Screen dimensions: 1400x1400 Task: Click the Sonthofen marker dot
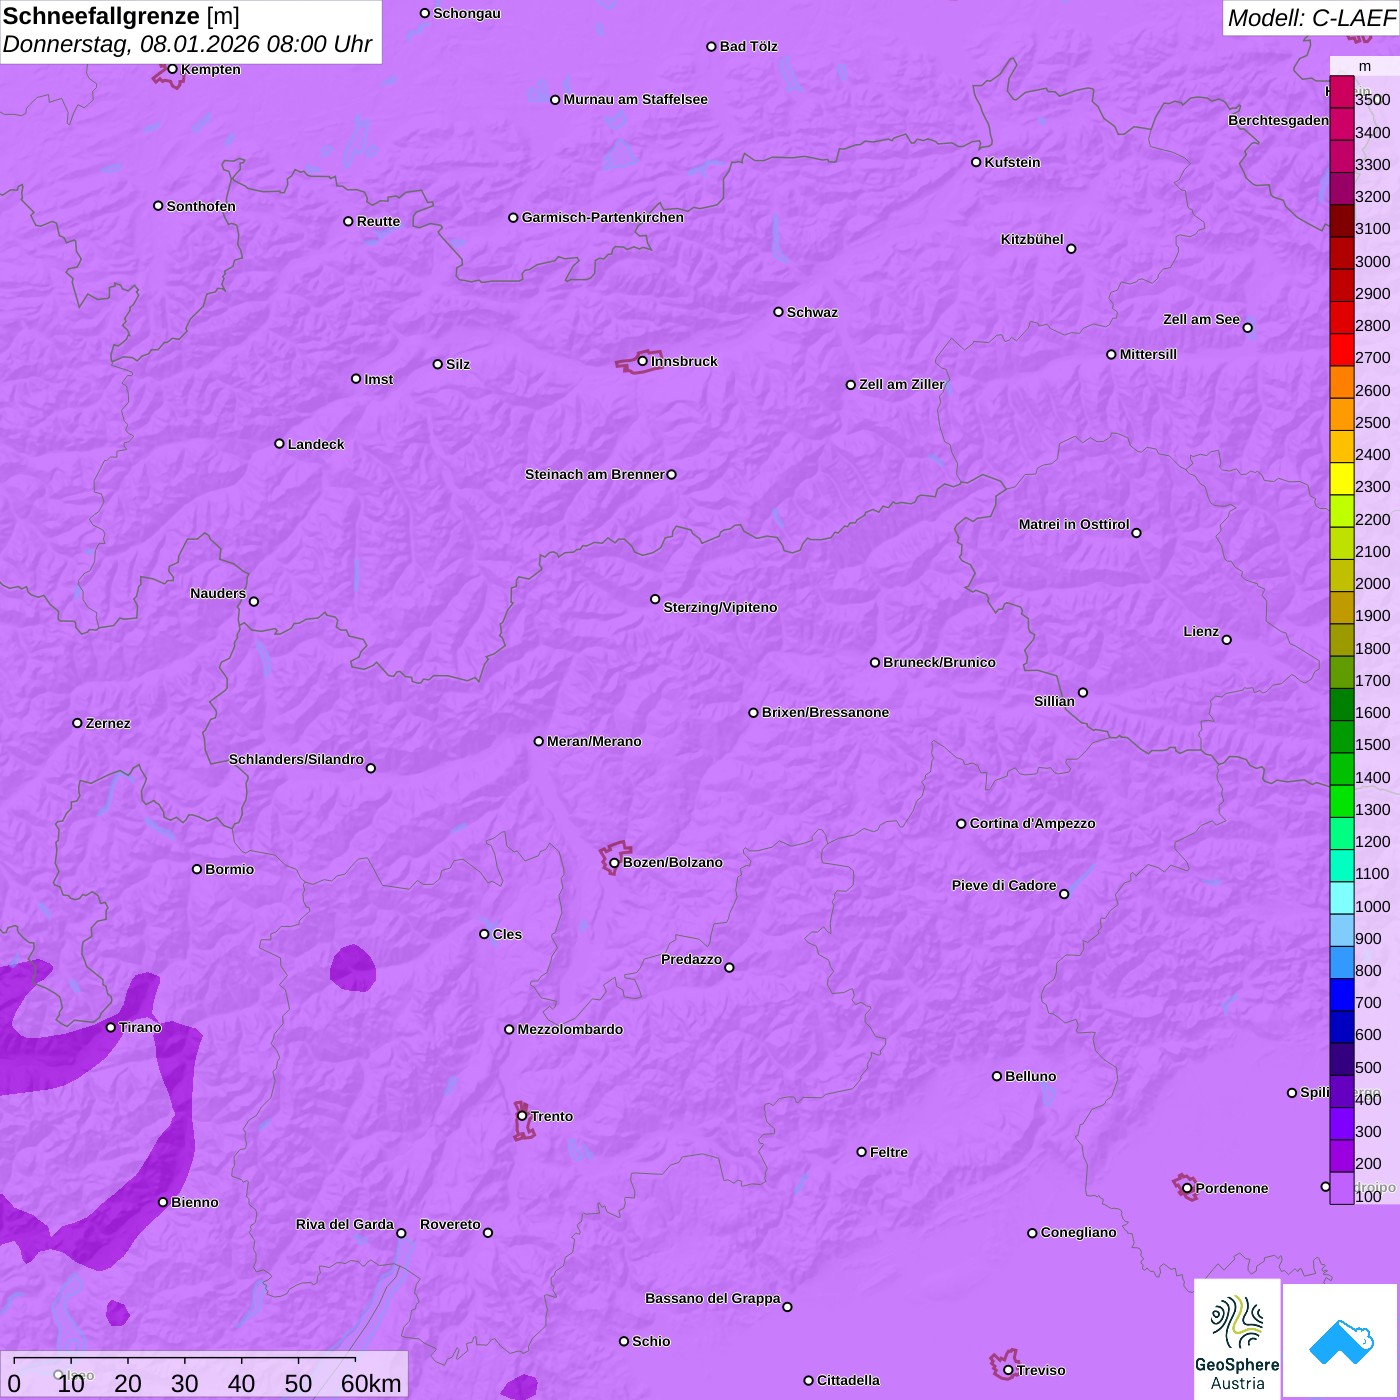pyautogui.click(x=158, y=206)
